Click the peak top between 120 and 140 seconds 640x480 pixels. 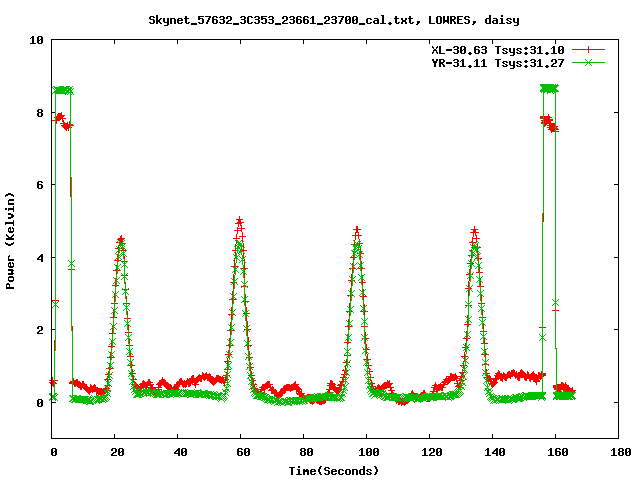474,231
